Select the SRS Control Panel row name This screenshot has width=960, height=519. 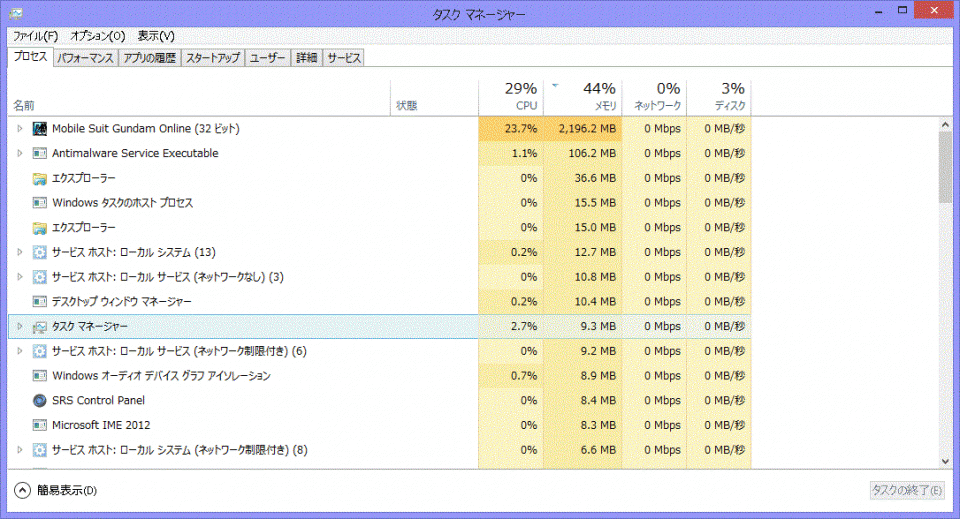[x=99, y=400]
